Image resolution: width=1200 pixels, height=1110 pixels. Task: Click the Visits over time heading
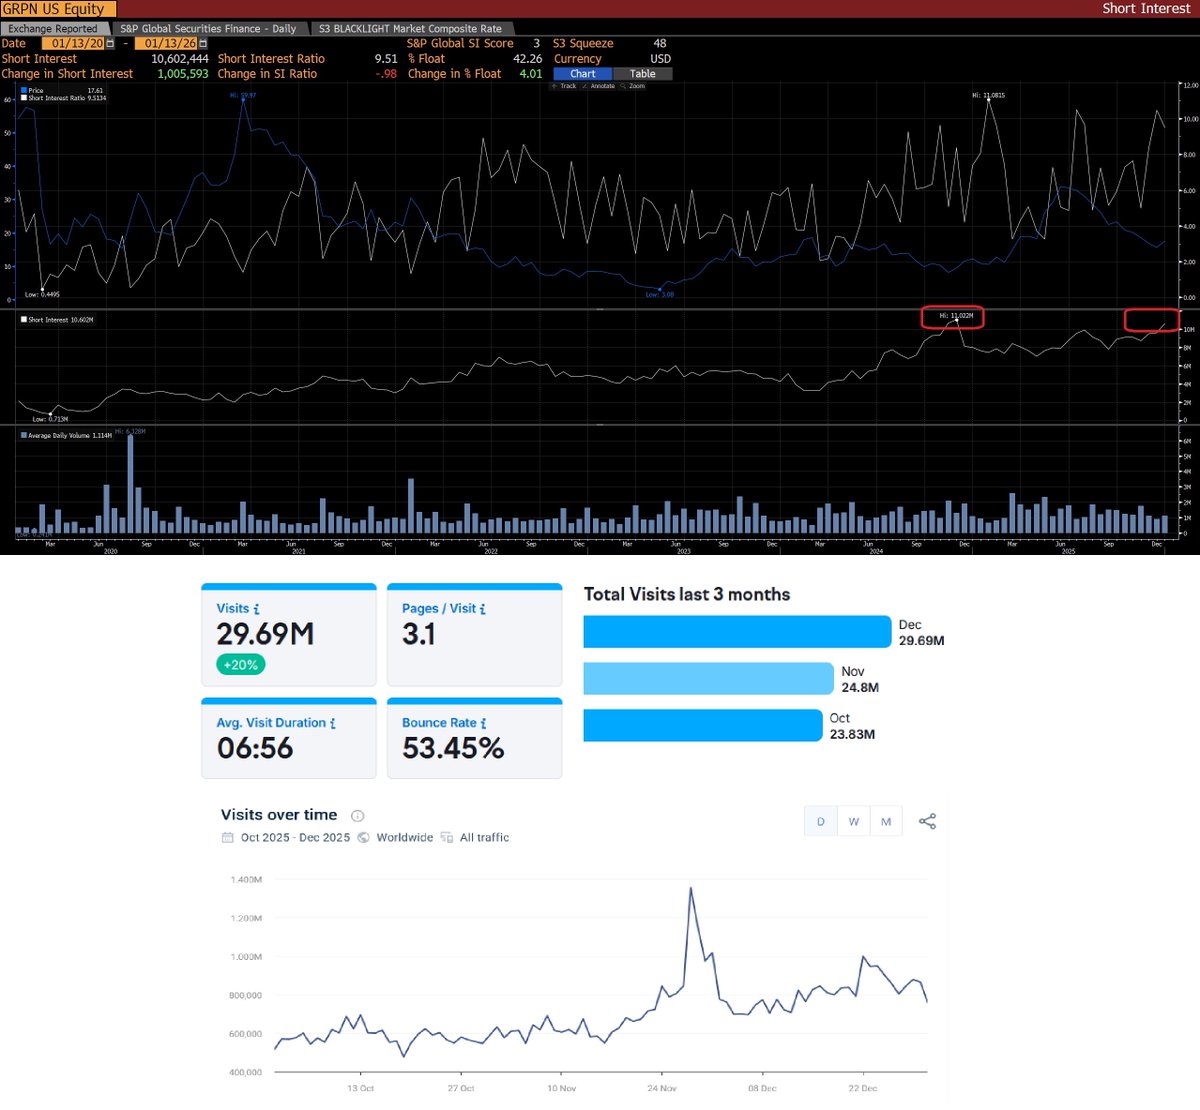(279, 815)
